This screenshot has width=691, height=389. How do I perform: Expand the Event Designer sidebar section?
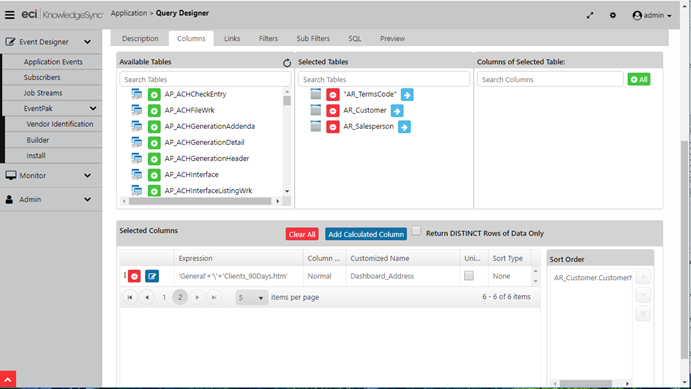[x=87, y=42]
